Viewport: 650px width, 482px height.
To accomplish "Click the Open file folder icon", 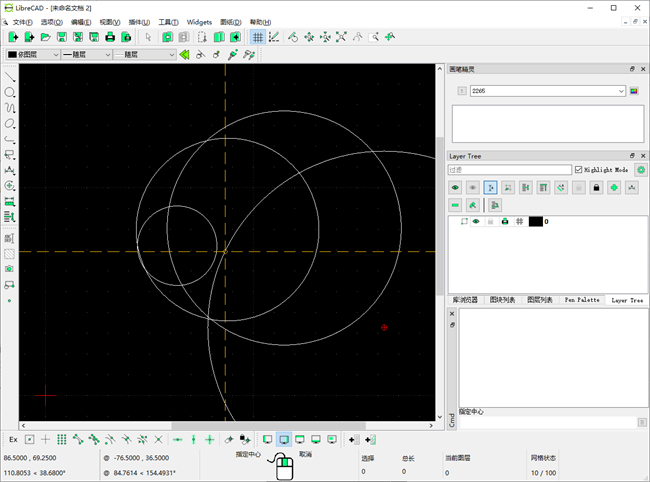I will pos(45,37).
